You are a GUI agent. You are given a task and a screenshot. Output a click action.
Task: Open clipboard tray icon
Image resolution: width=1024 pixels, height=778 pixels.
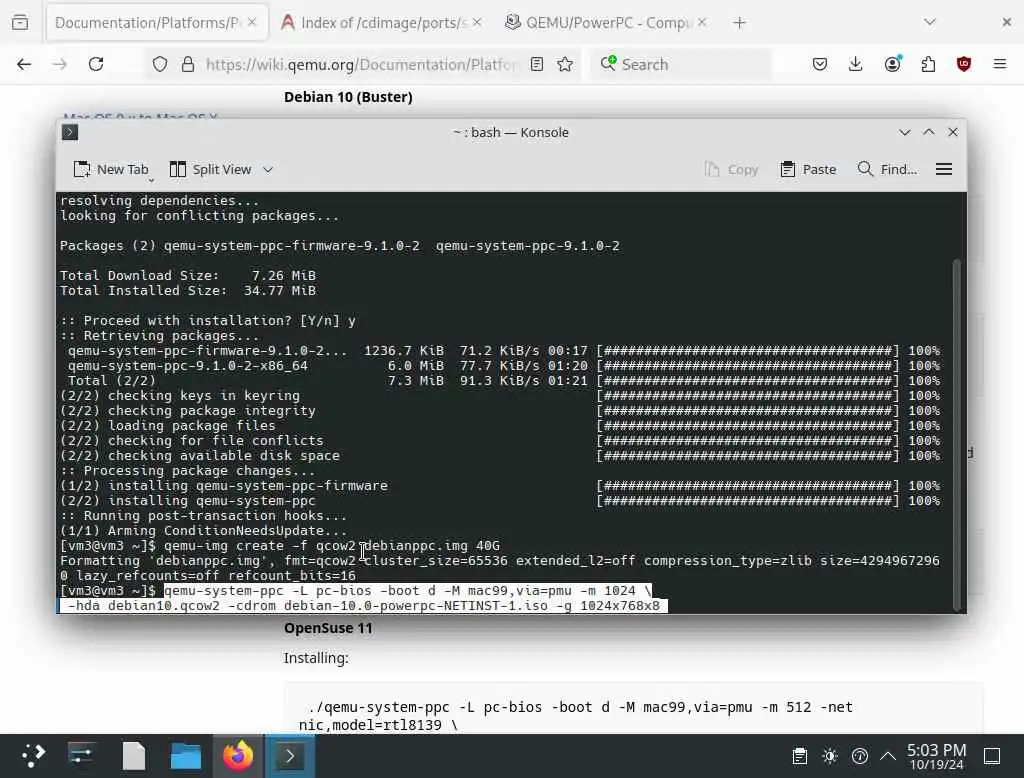click(799, 756)
